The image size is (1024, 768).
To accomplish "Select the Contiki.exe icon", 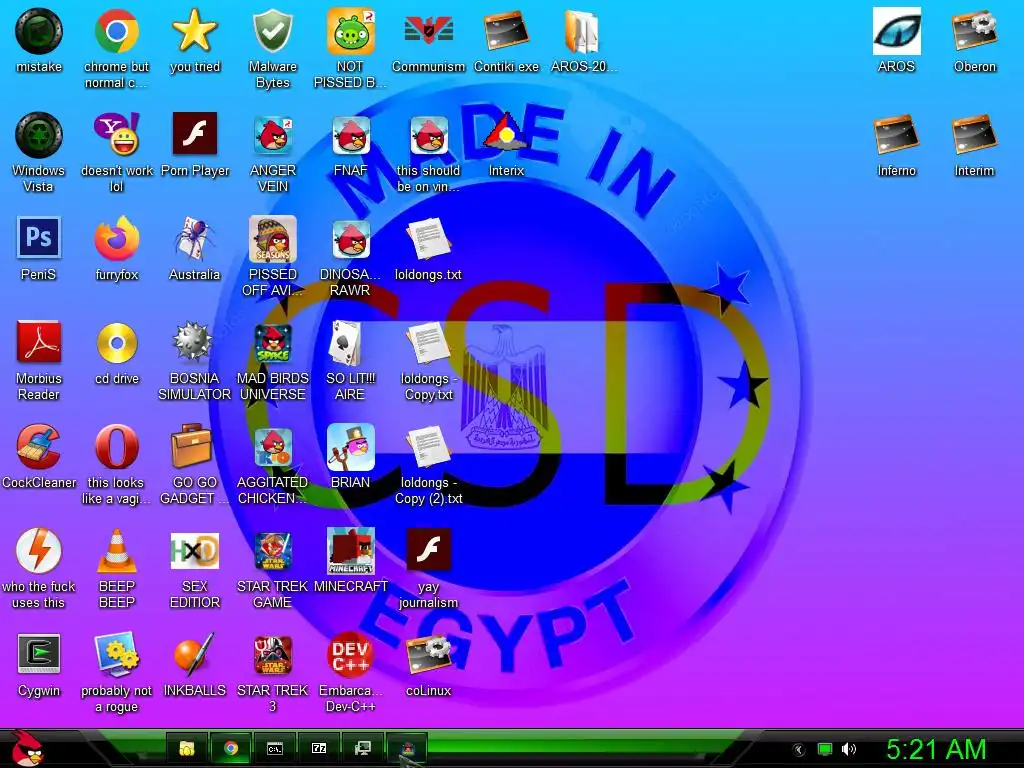I will (x=506, y=31).
